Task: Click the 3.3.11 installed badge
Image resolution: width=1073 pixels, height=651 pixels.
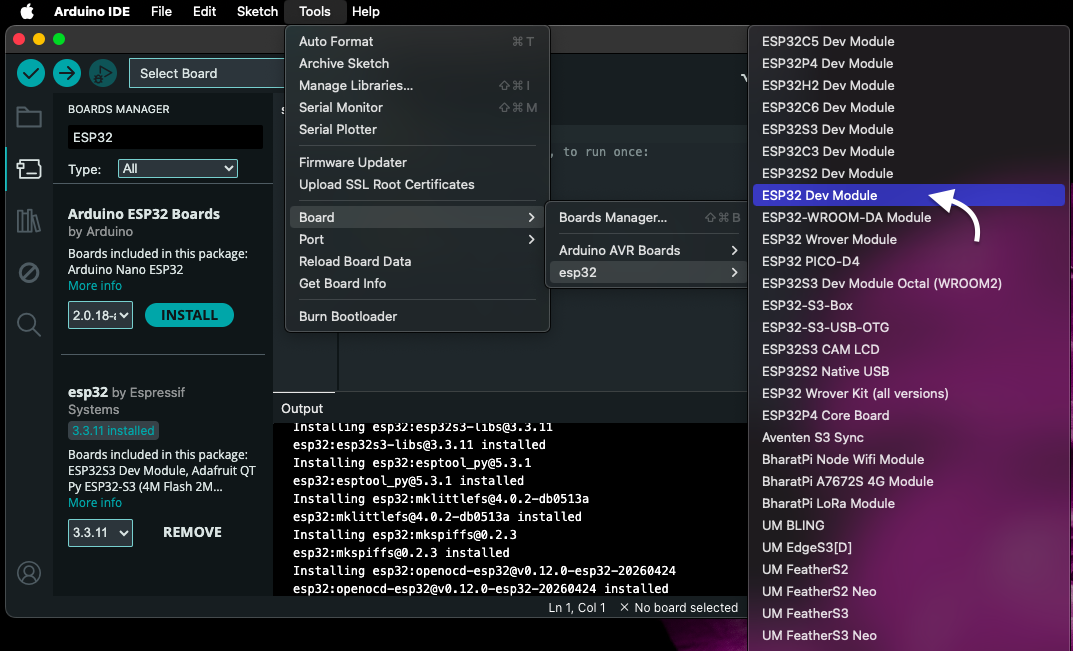Action: tap(114, 430)
